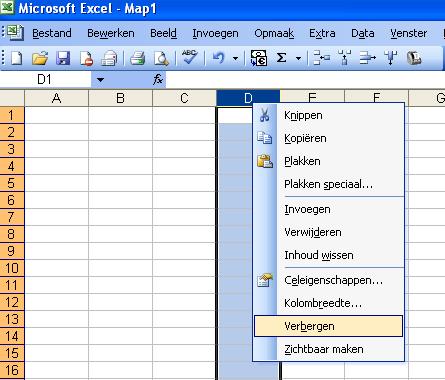Click the Name Box showing D1

click(x=45, y=80)
